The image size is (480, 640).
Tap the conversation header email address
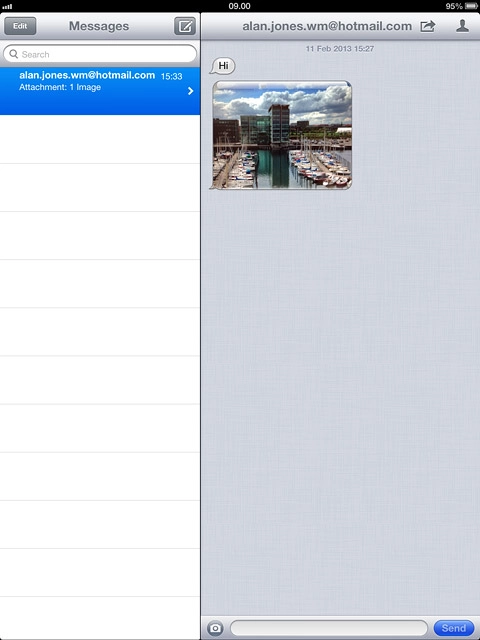coord(327,26)
